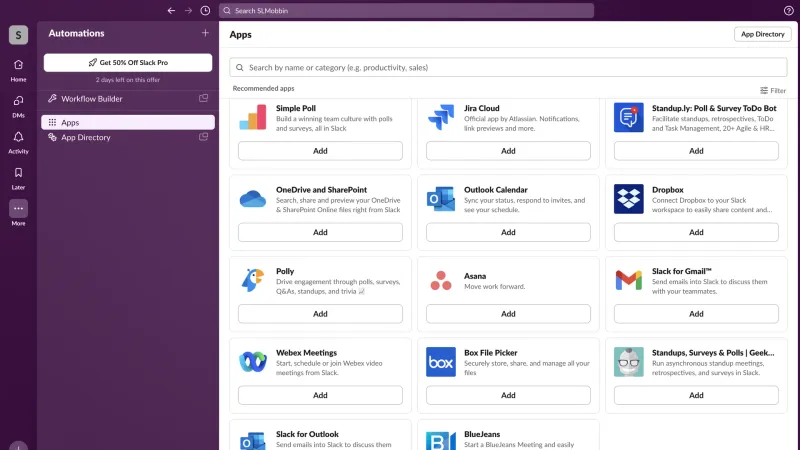Click the Slack for Gmail icon

[x=629, y=280]
